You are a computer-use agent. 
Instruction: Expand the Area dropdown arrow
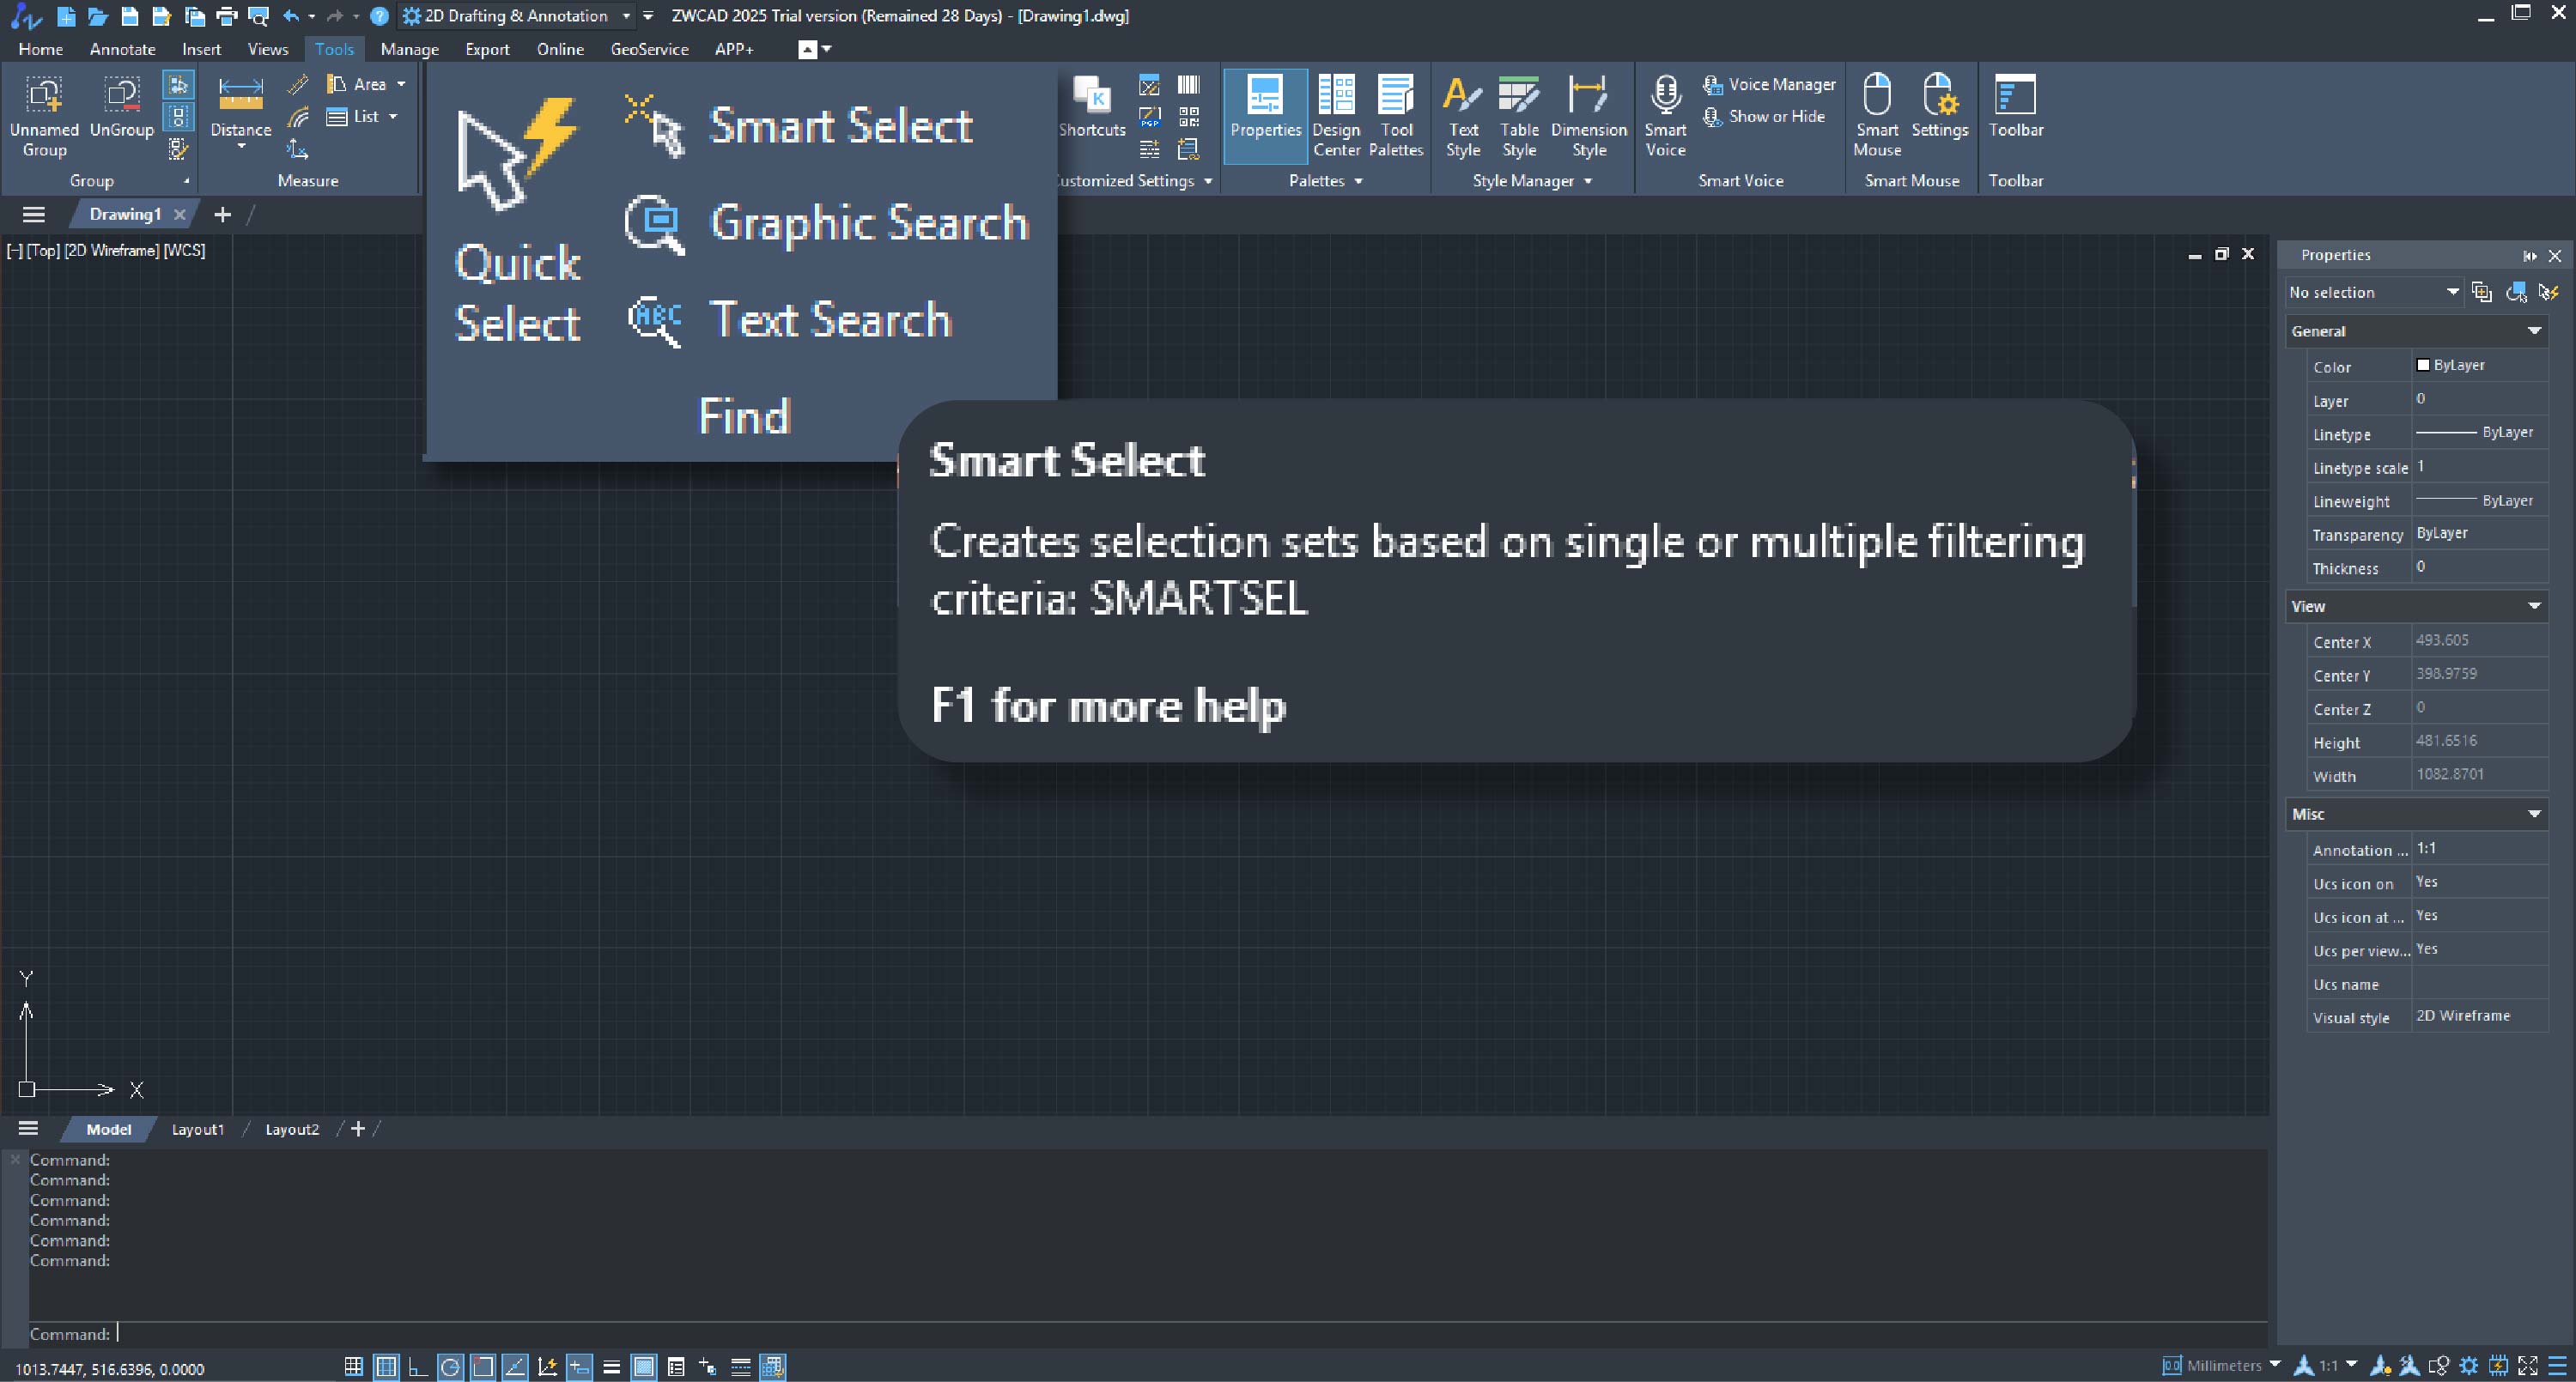coord(401,84)
